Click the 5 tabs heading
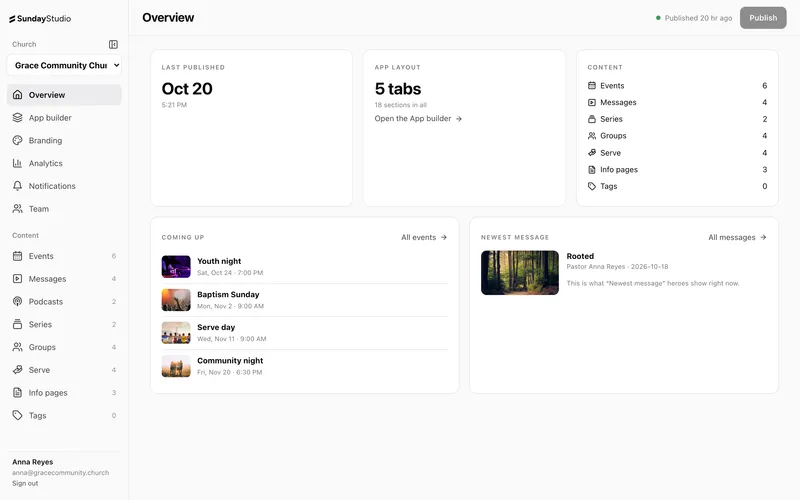The width and height of the screenshot is (800, 500). [x=398, y=89]
